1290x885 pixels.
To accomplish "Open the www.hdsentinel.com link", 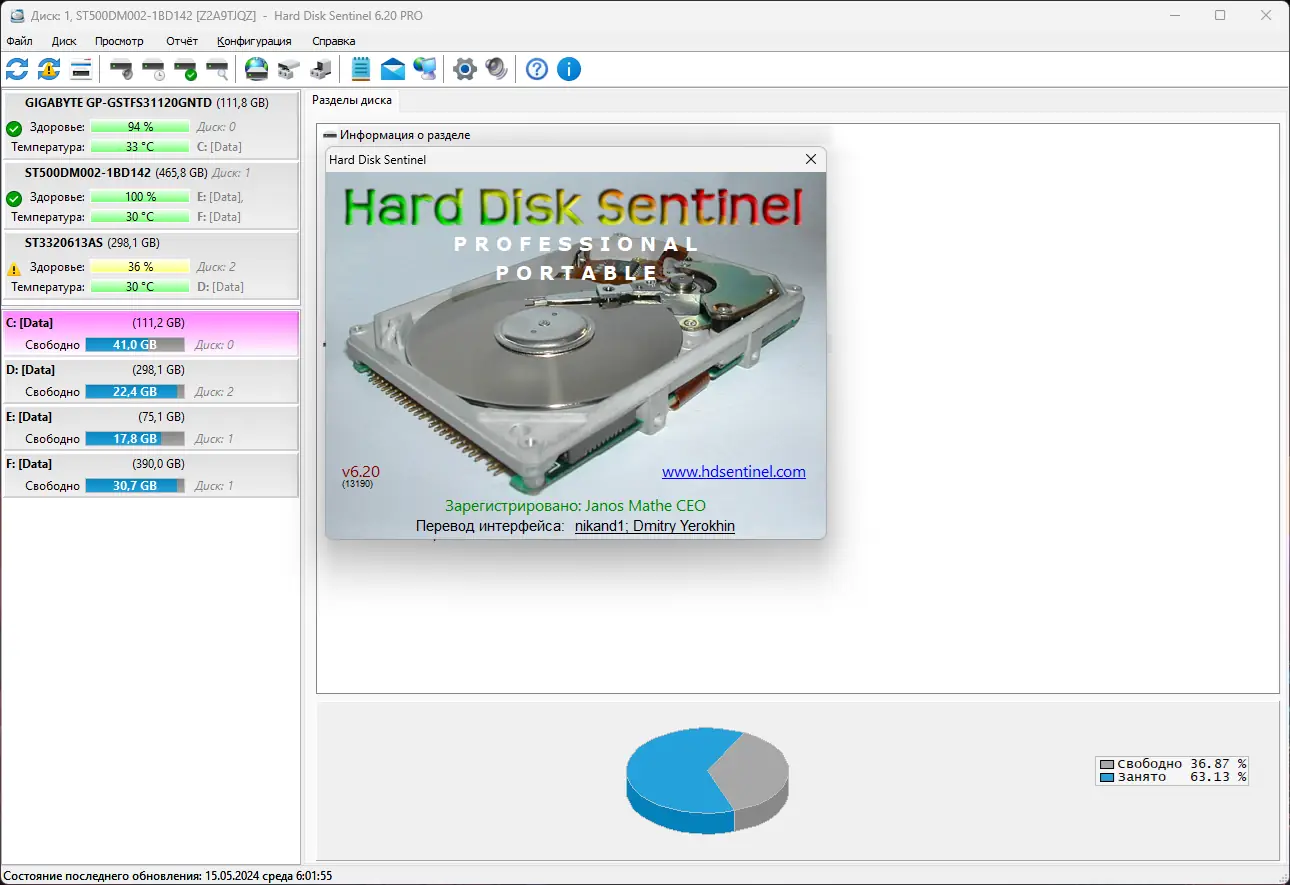I will pyautogui.click(x=734, y=472).
